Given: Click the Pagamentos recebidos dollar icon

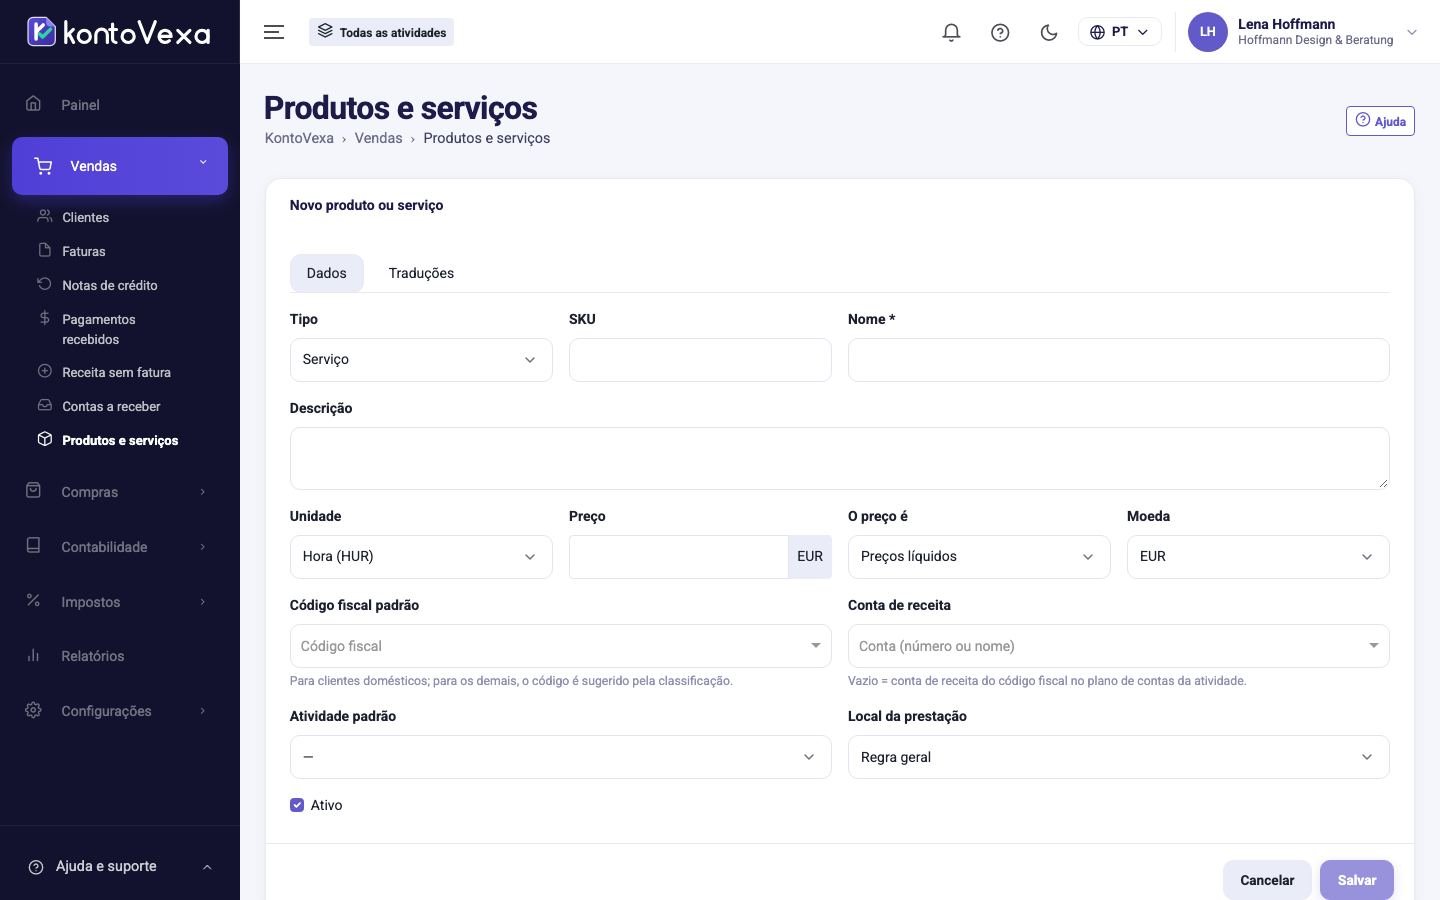Looking at the screenshot, I should point(44,318).
